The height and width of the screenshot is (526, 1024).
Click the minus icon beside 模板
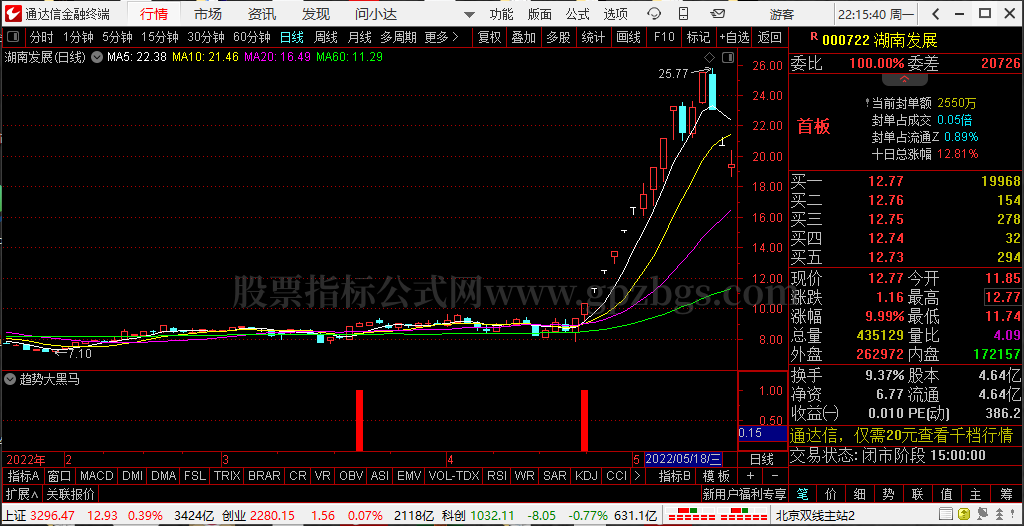[x=775, y=476]
